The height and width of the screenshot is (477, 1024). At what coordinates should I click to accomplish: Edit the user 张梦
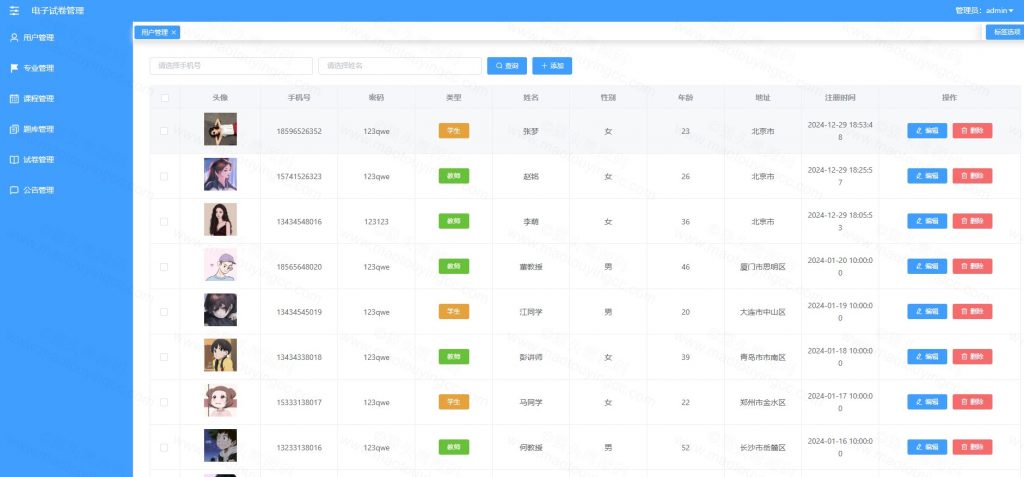click(927, 131)
